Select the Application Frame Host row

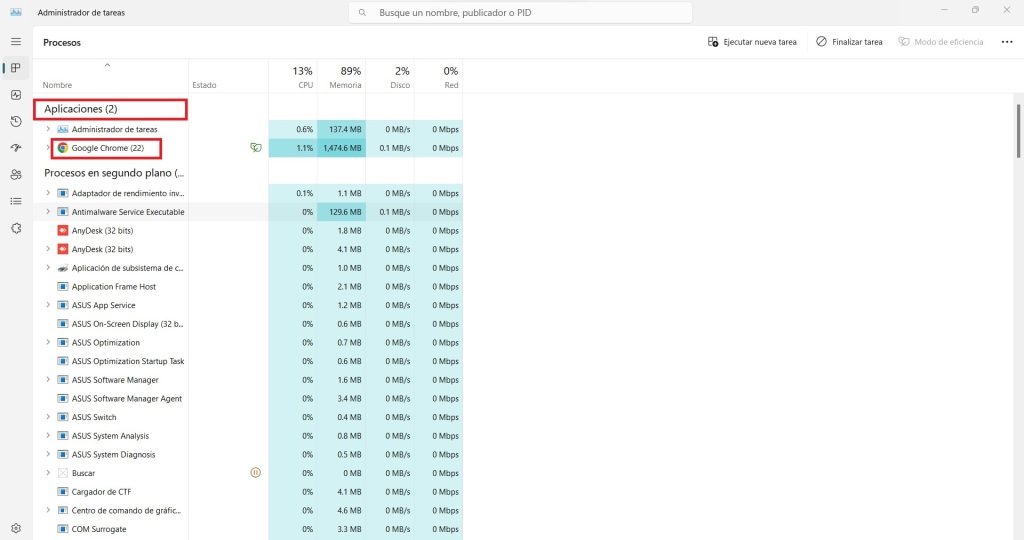coord(248,287)
